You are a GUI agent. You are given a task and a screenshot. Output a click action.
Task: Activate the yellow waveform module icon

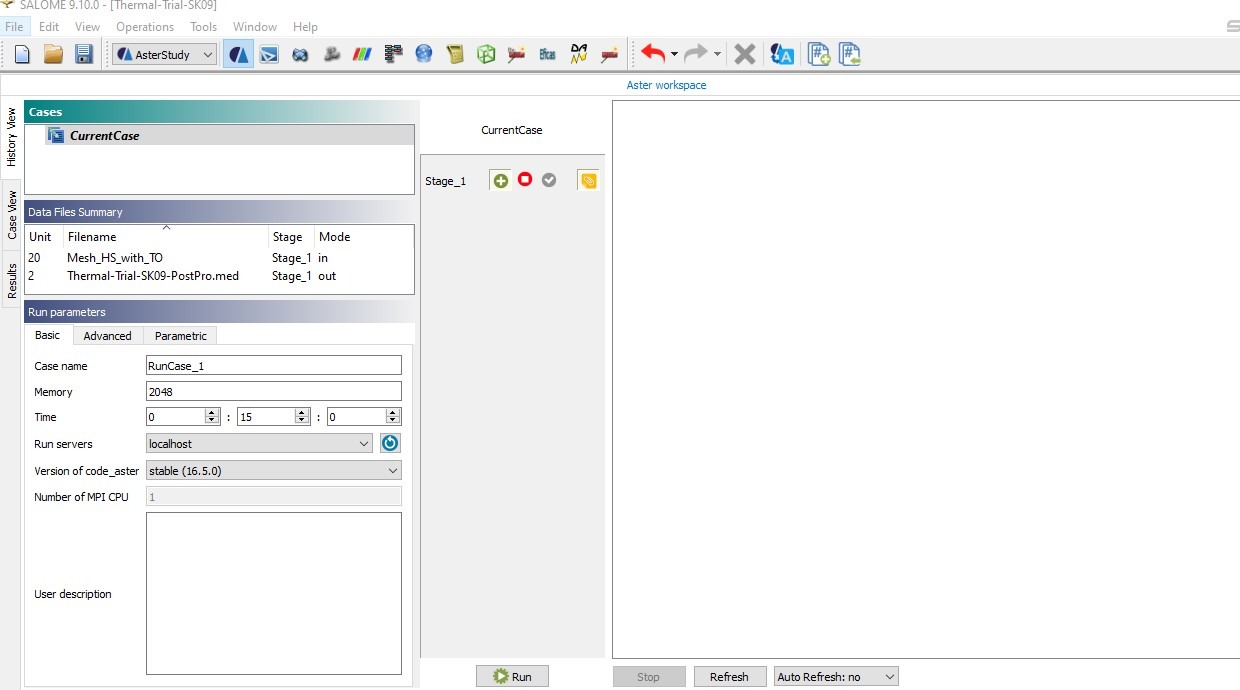click(x=578, y=55)
